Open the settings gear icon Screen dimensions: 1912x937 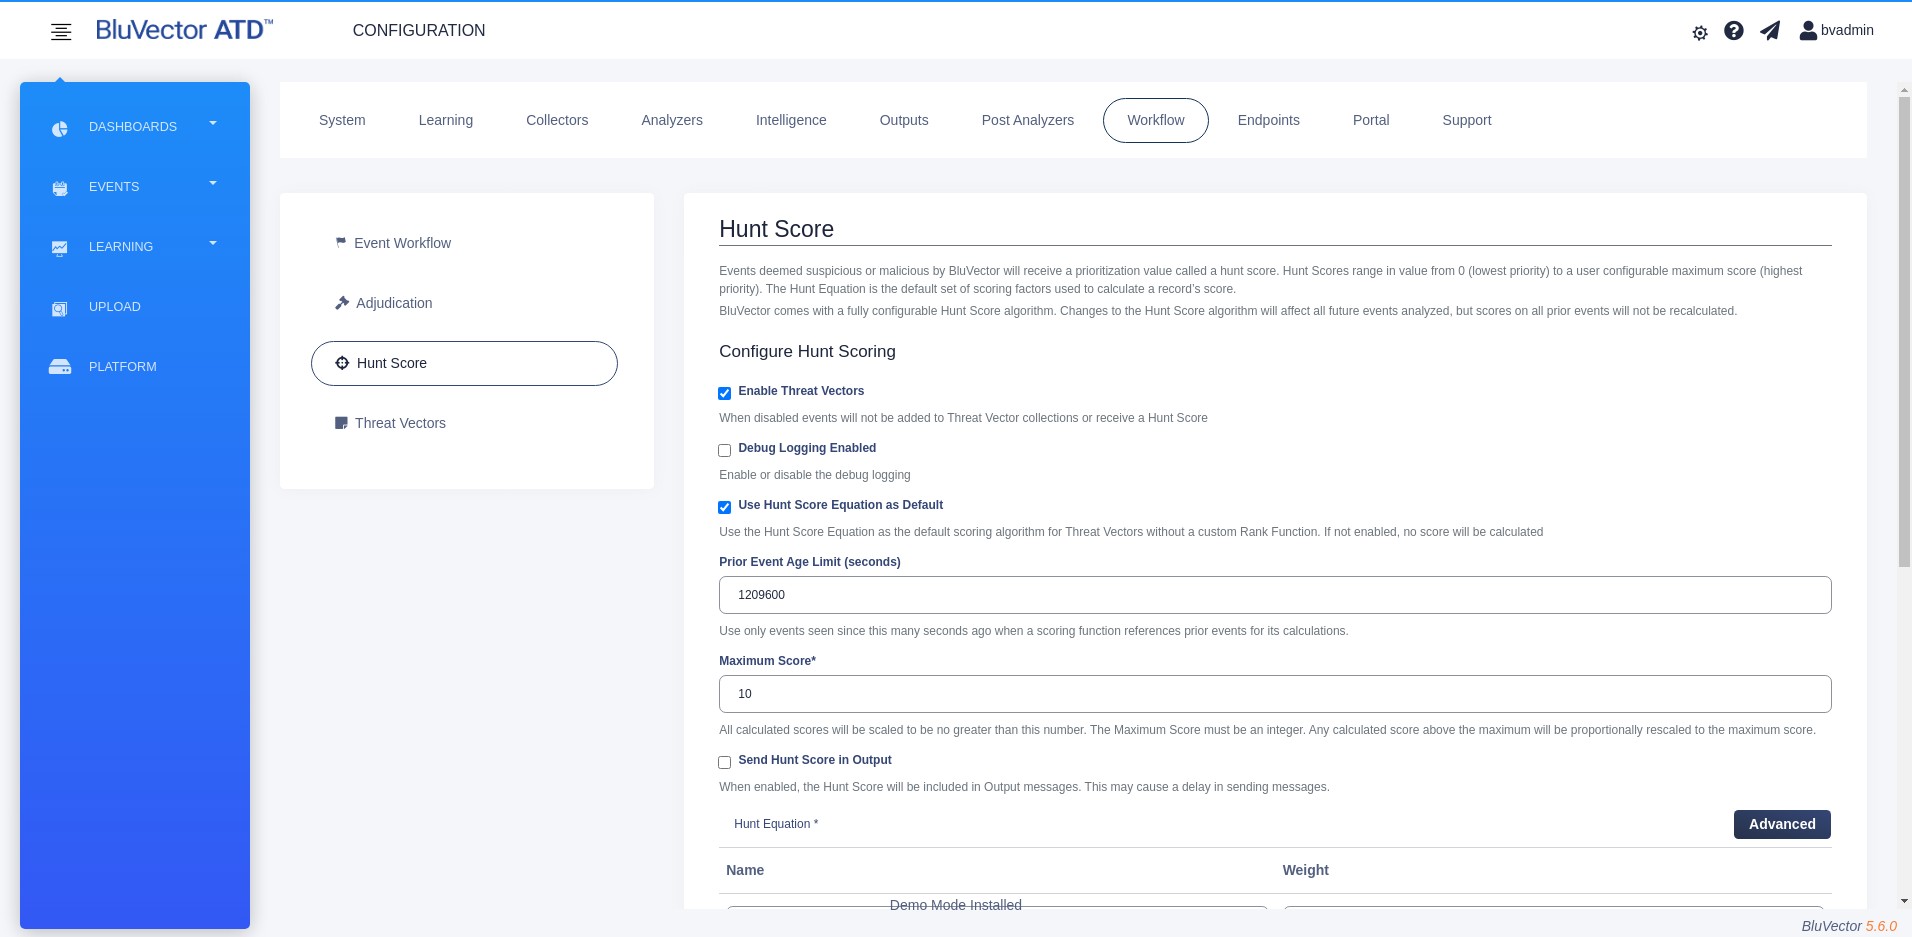pyautogui.click(x=1700, y=32)
